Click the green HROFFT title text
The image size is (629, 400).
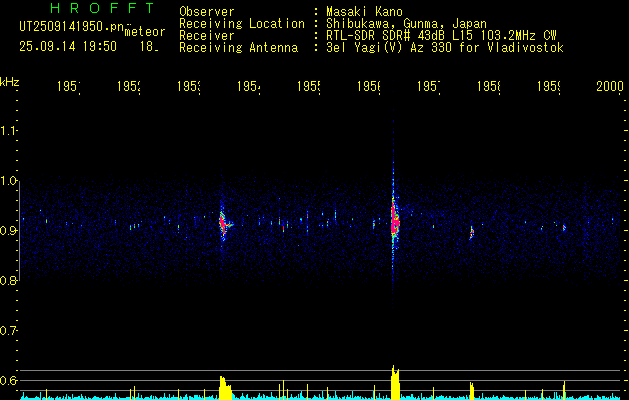point(102,8)
